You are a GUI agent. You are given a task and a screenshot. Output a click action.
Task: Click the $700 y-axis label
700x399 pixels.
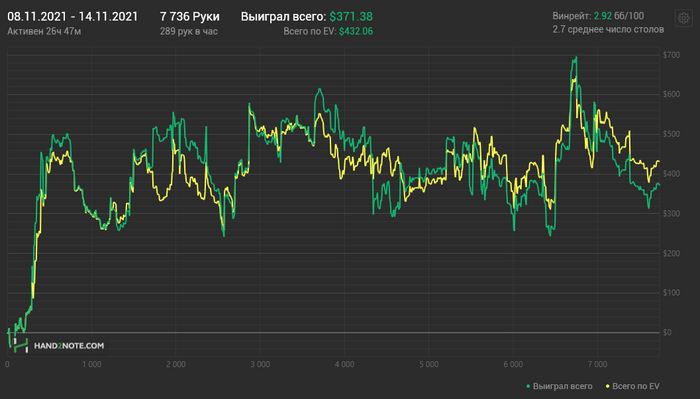click(x=671, y=55)
